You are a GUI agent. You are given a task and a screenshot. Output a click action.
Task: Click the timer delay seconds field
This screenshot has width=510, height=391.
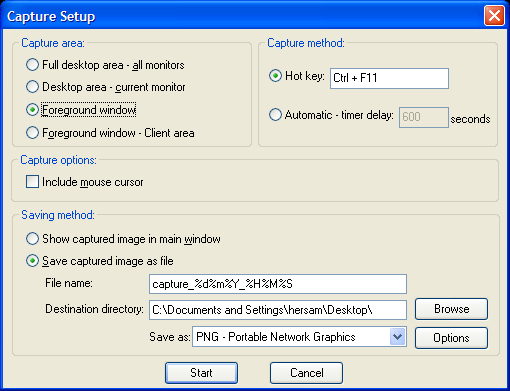tap(424, 117)
